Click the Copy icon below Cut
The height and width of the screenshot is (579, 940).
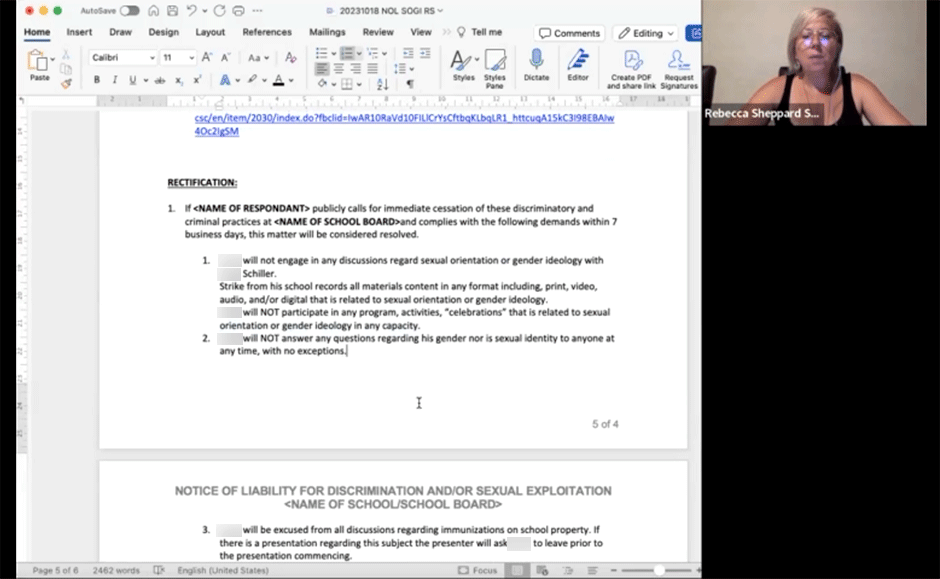pos(66,69)
